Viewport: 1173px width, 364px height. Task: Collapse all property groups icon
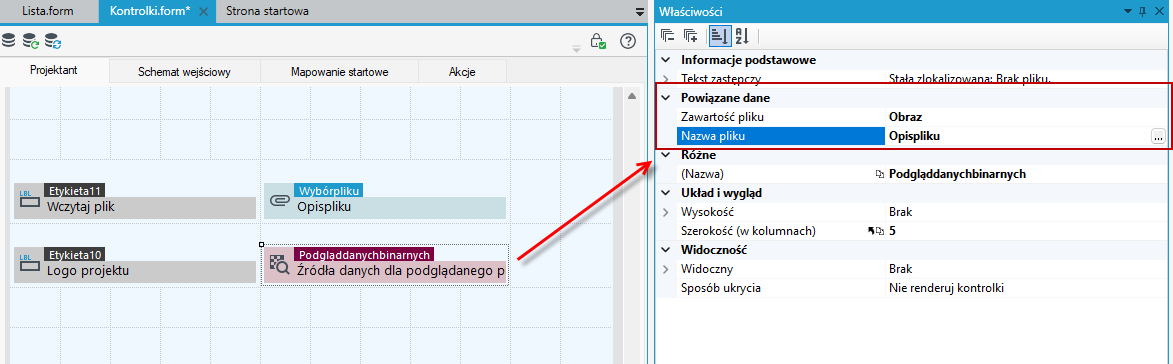667,35
